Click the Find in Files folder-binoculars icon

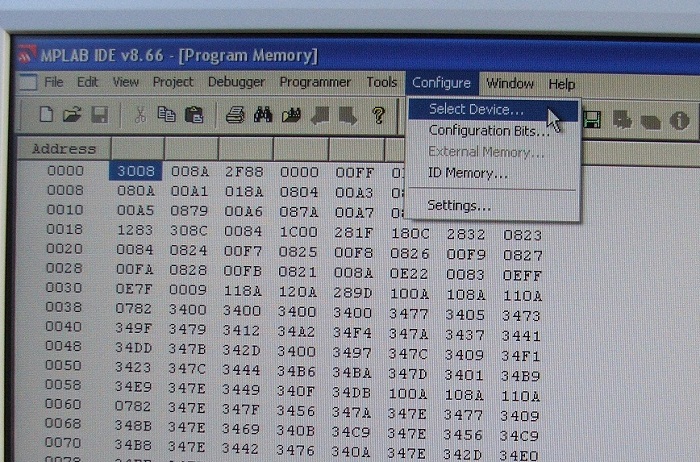pyautogui.click(x=291, y=116)
